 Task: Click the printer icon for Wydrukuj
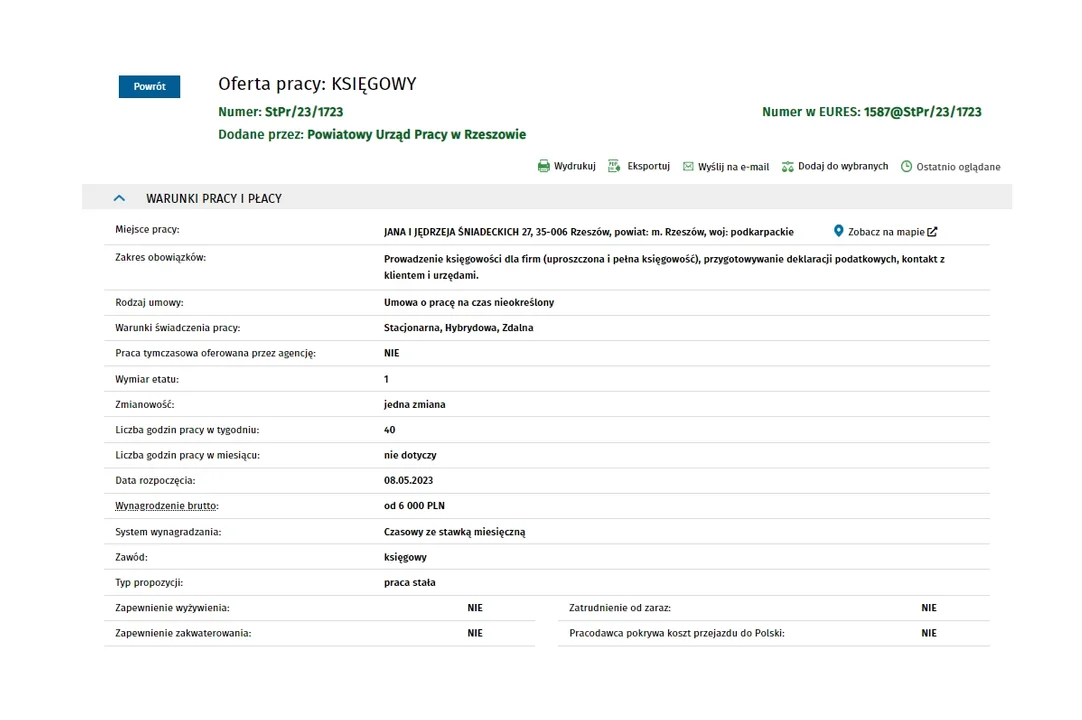[x=544, y=166]
